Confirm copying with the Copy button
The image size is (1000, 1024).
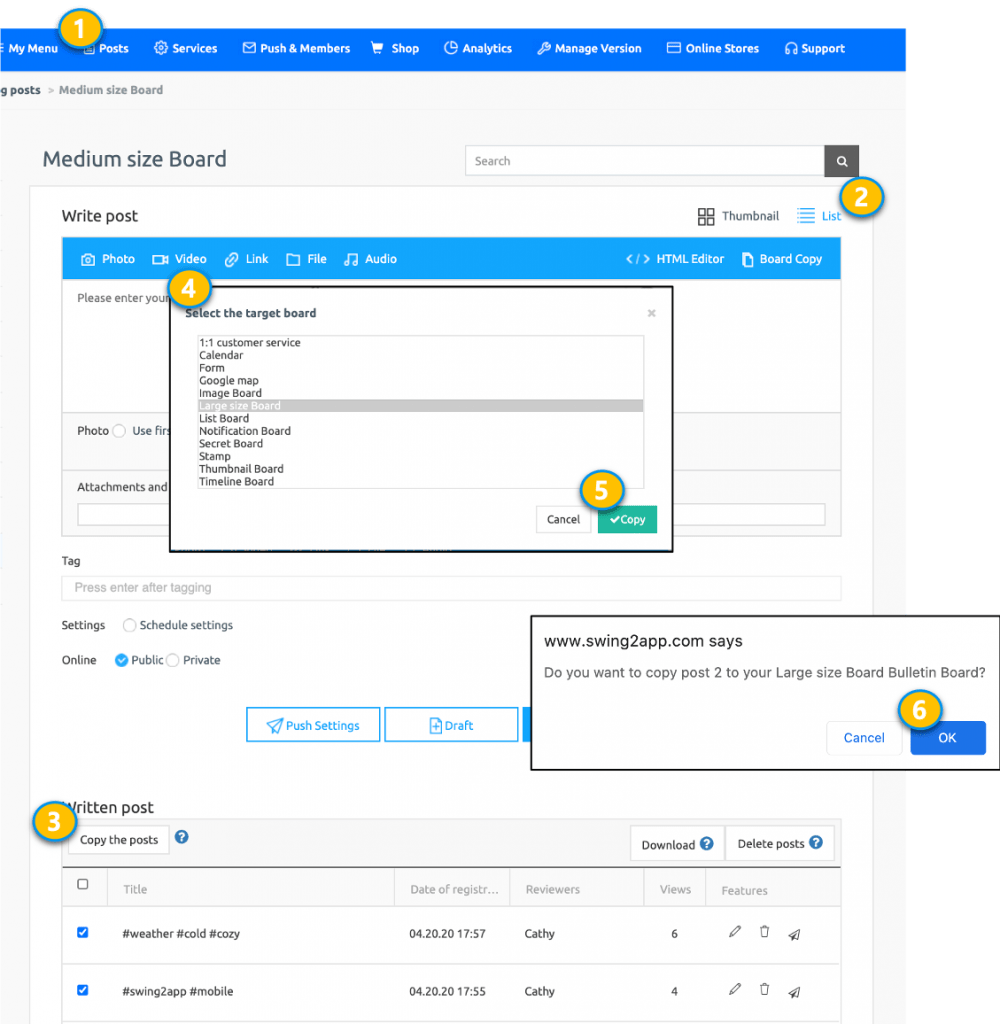(627, 519)
